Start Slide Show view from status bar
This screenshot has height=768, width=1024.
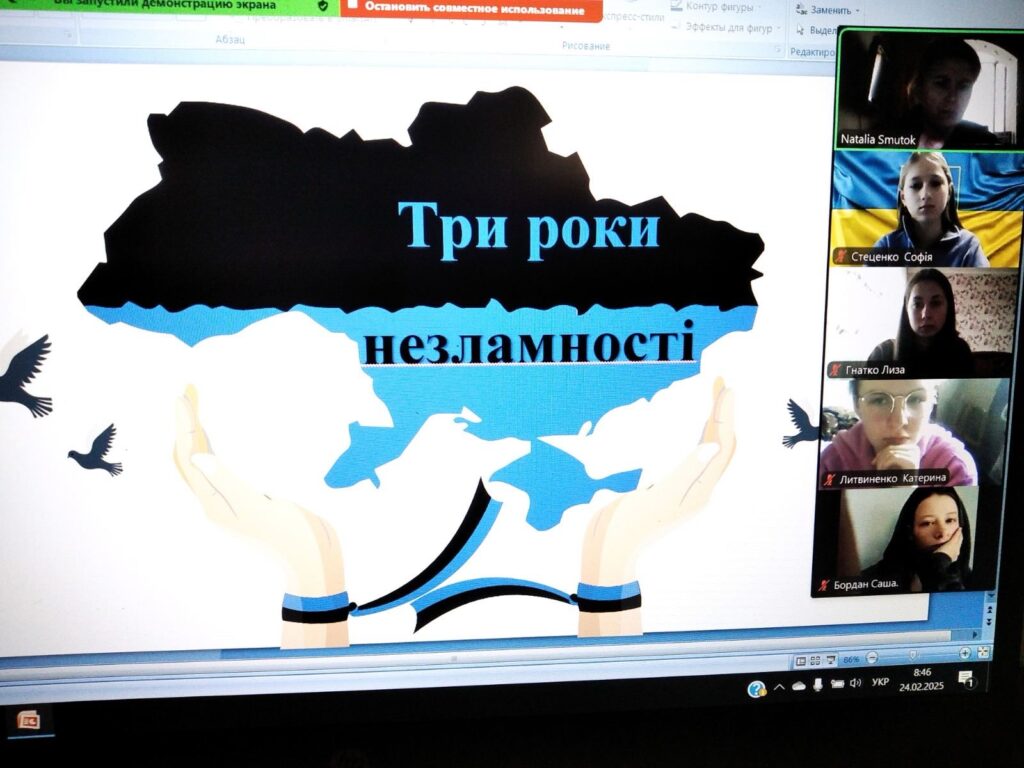click(x=830, y=660)
